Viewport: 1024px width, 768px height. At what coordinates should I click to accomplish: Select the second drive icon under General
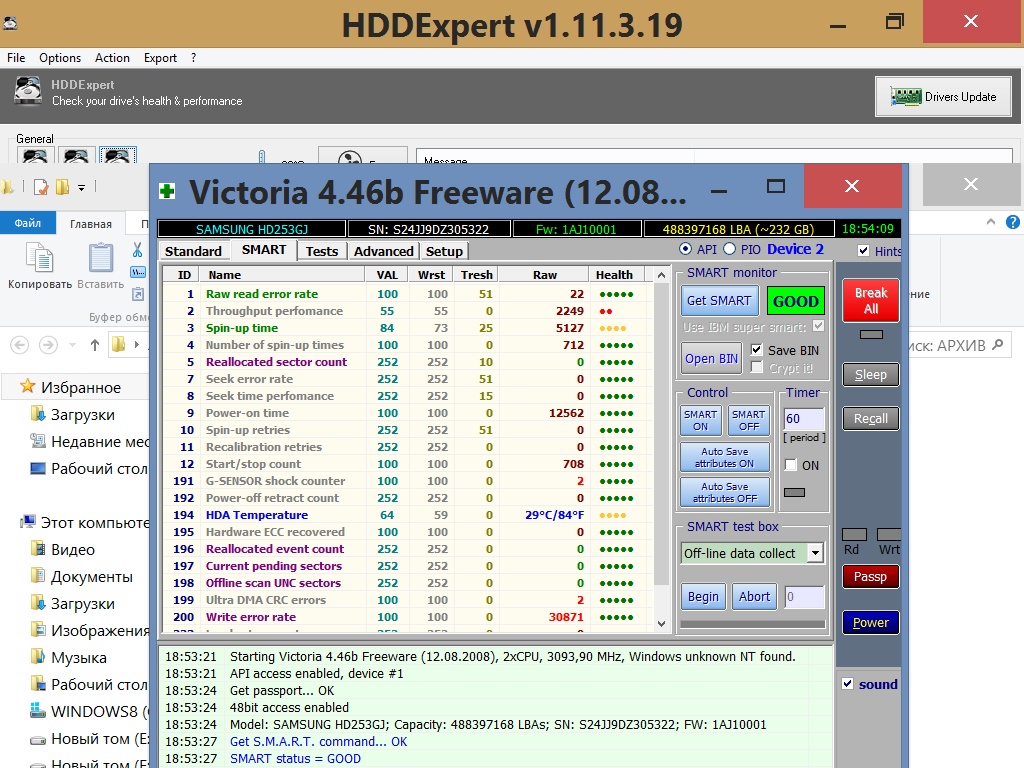click(x=76, y=155)
